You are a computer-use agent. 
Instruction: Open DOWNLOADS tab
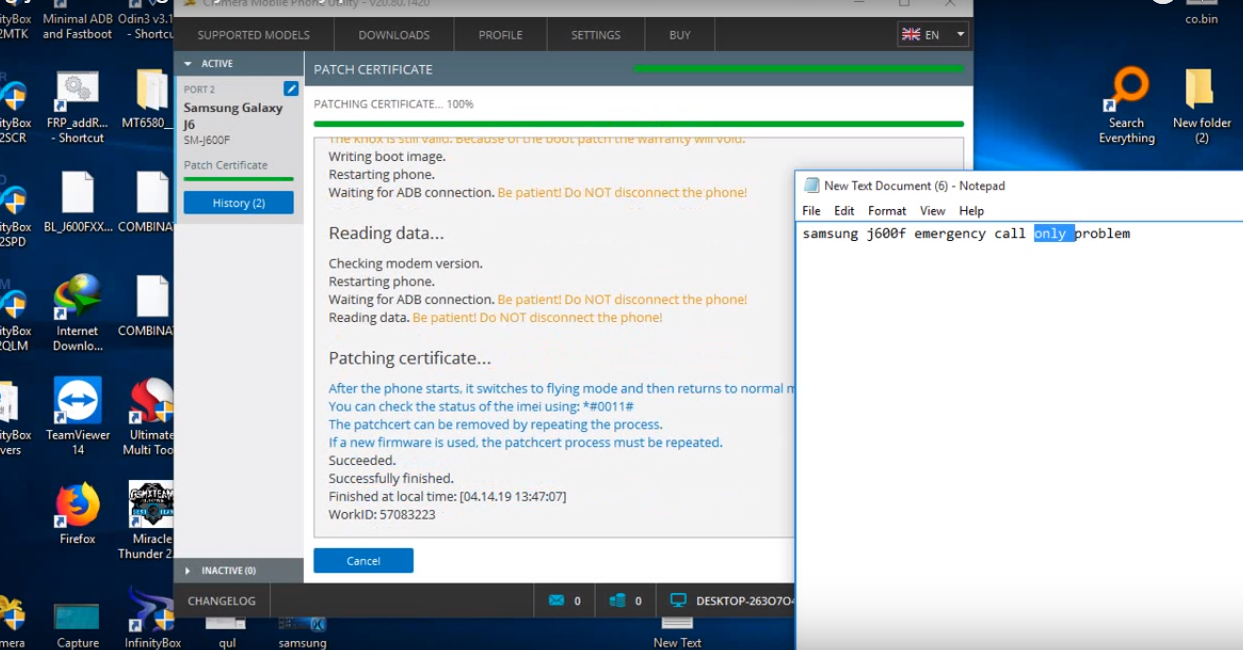(394, 35)
